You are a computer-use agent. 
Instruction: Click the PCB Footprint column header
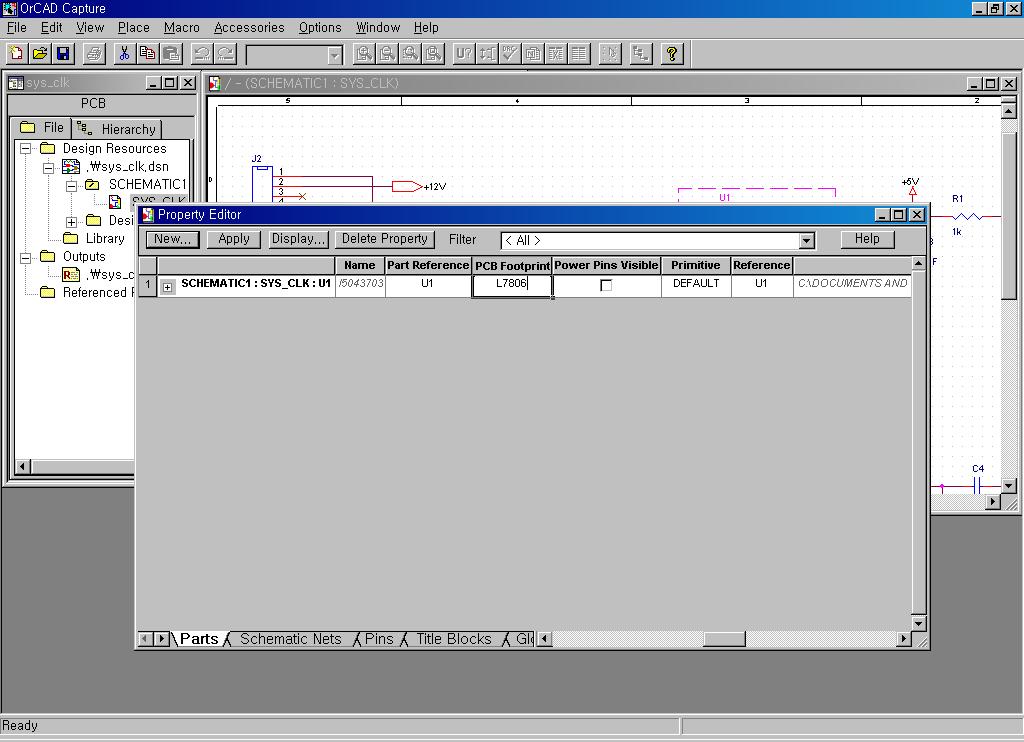click(512, 265)
